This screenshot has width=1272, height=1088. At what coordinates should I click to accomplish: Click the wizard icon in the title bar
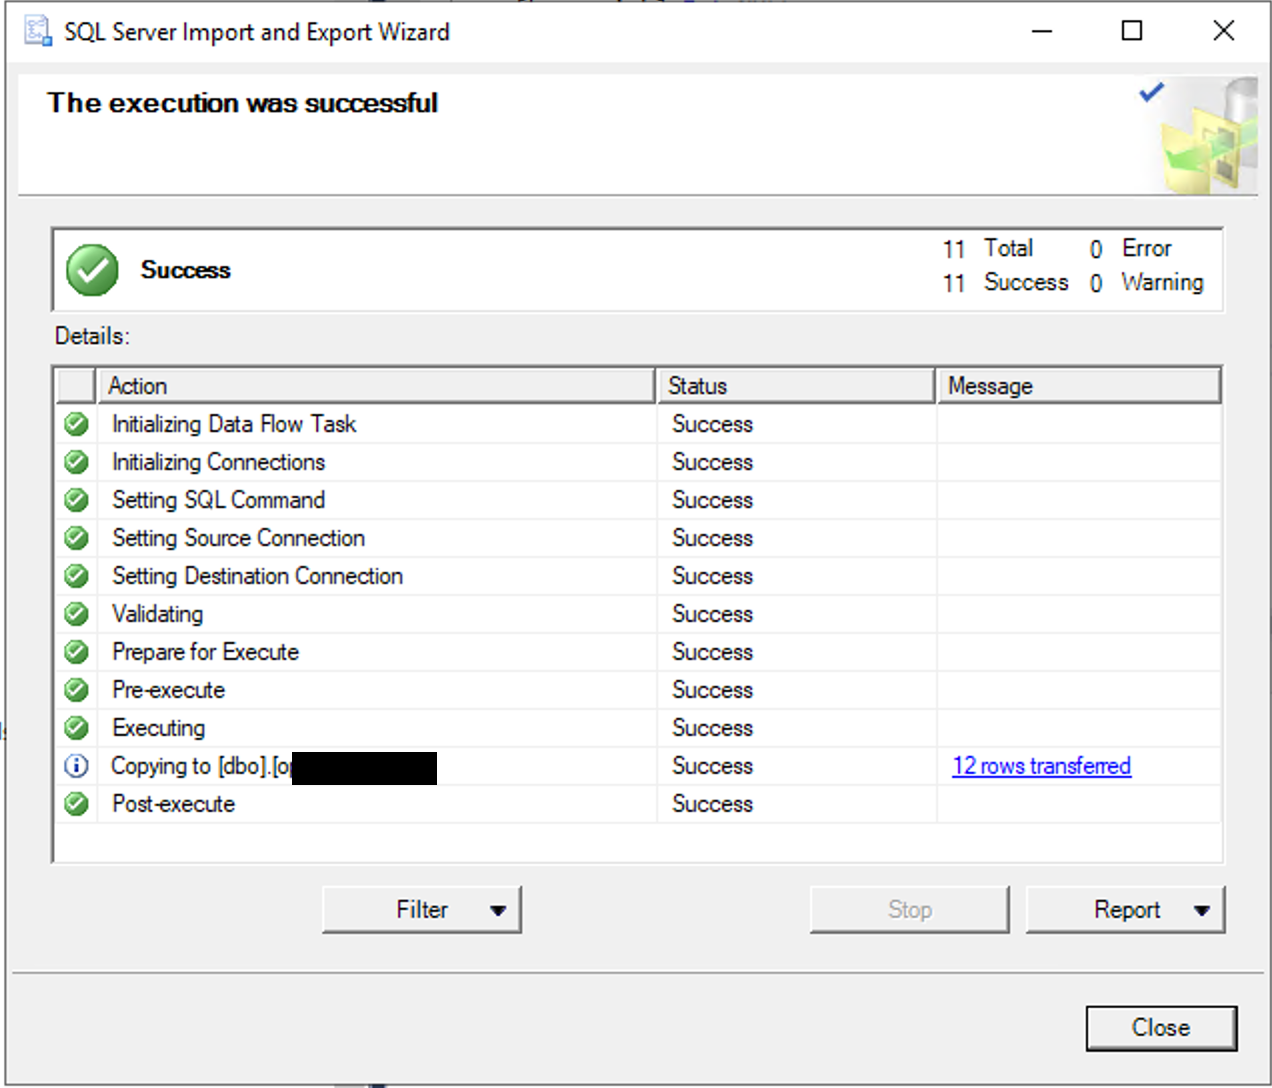click(x=38, y=30)
